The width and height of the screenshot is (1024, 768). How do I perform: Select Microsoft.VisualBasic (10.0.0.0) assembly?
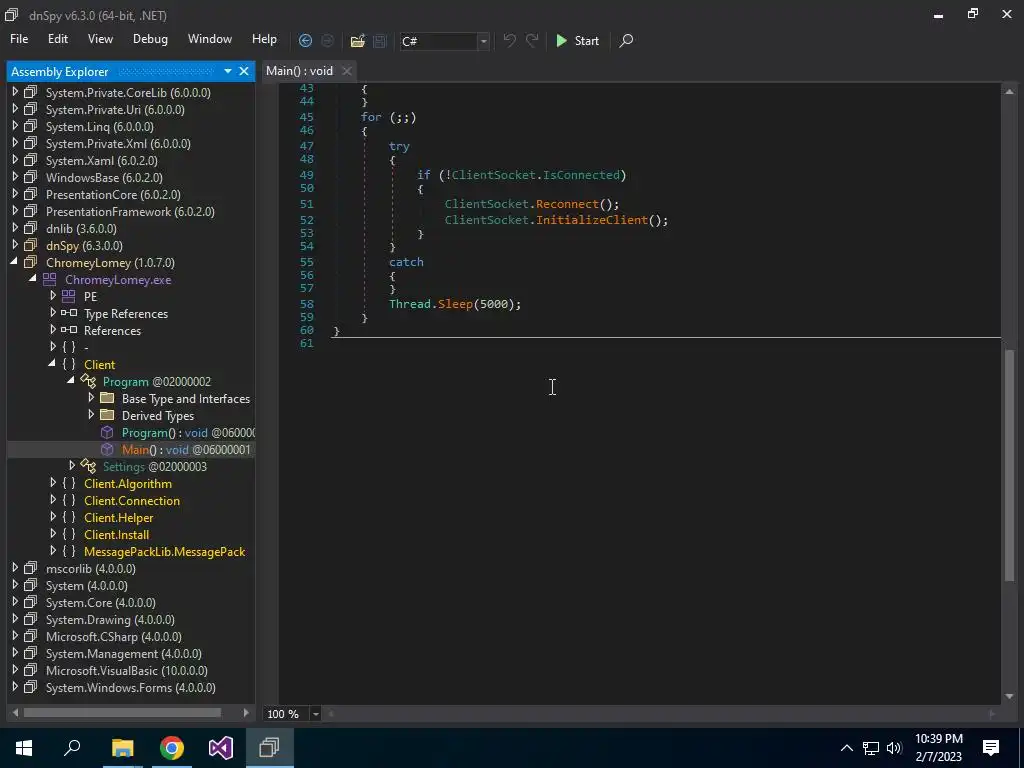(x=127, y=670)
